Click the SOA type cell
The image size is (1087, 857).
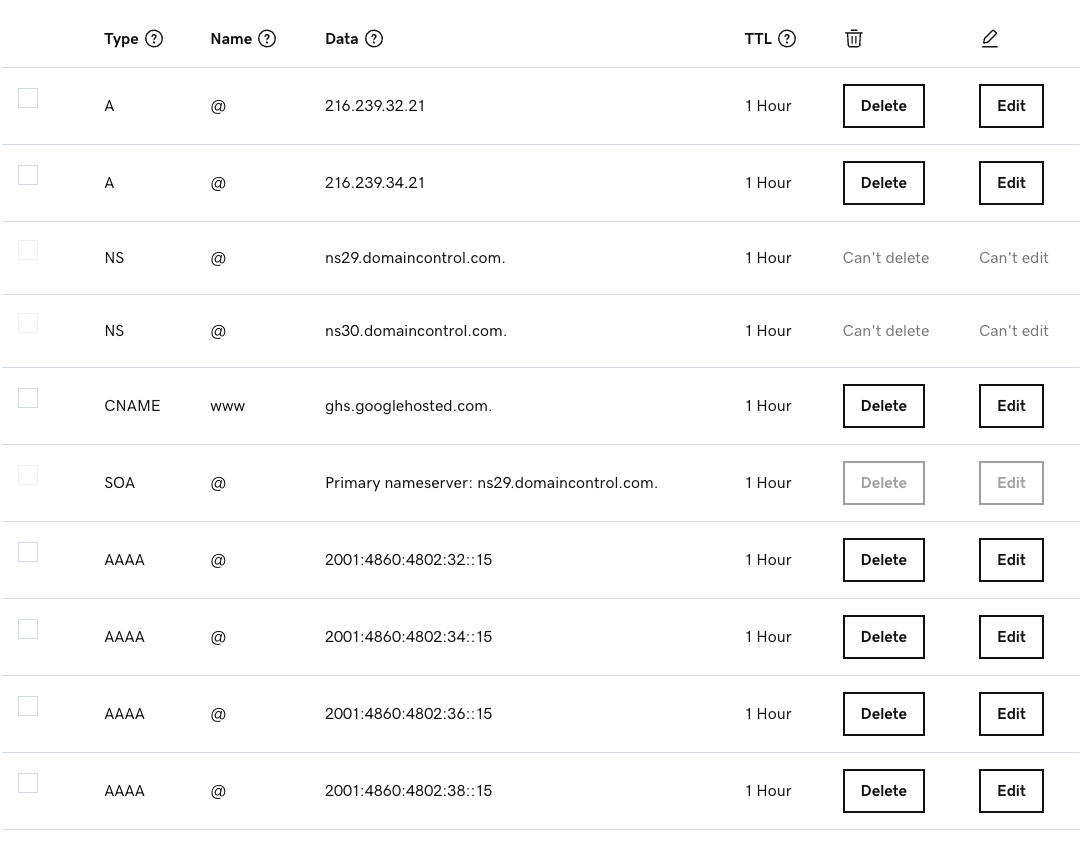pos(119,483)
